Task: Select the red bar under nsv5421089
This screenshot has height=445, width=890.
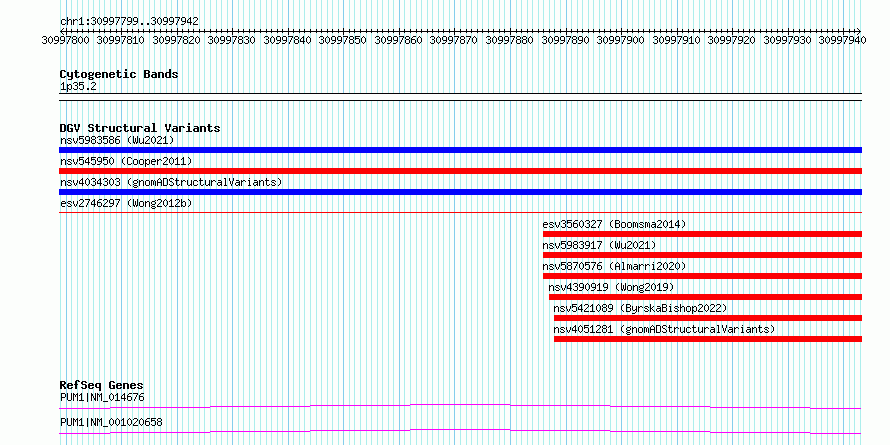Action: pyautogui.click(x=708, y=318)
